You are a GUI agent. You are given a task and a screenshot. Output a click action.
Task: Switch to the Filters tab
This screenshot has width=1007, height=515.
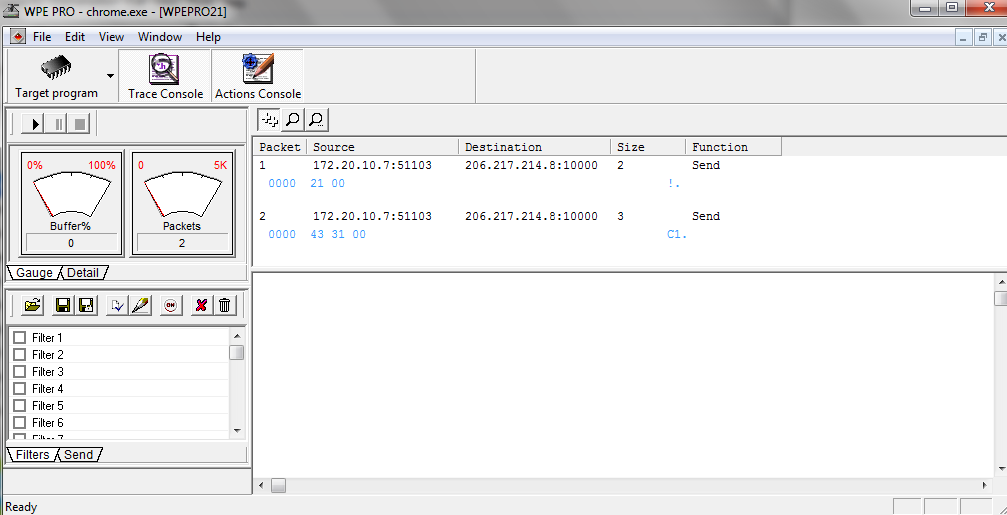pyautogui.click(x=32, y=455)
